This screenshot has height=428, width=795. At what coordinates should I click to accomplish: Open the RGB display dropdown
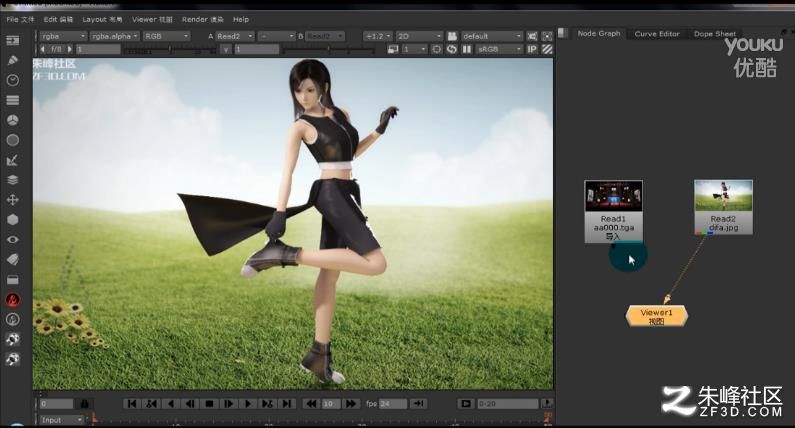click(166, 36)
